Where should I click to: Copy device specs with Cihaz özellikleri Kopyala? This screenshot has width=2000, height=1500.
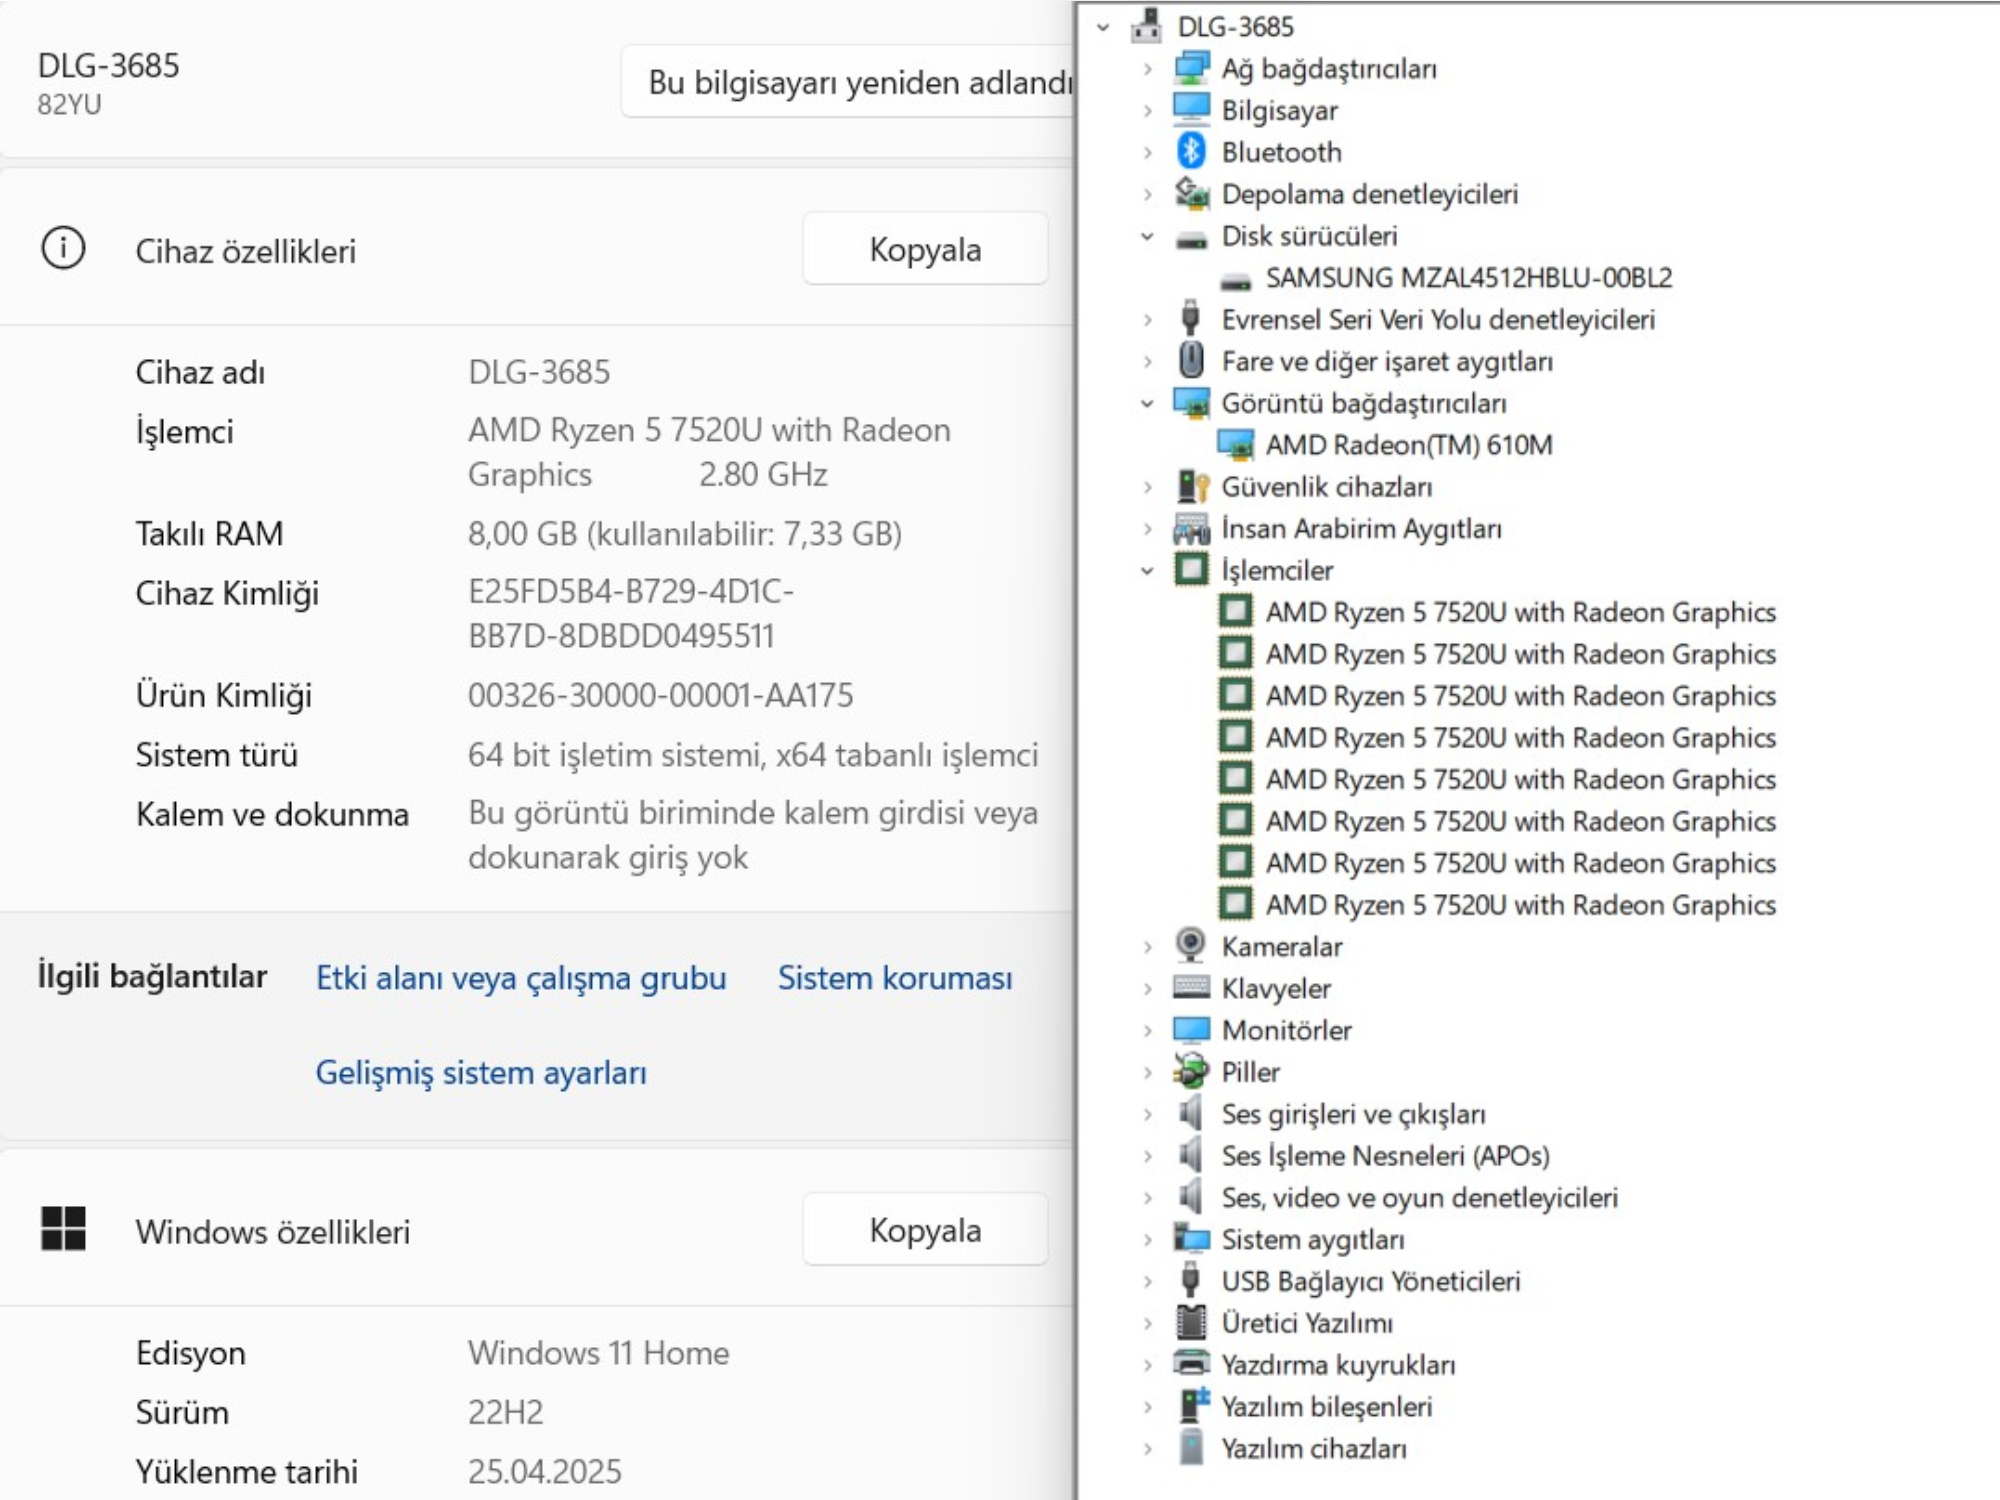click(x=925, y=249)
